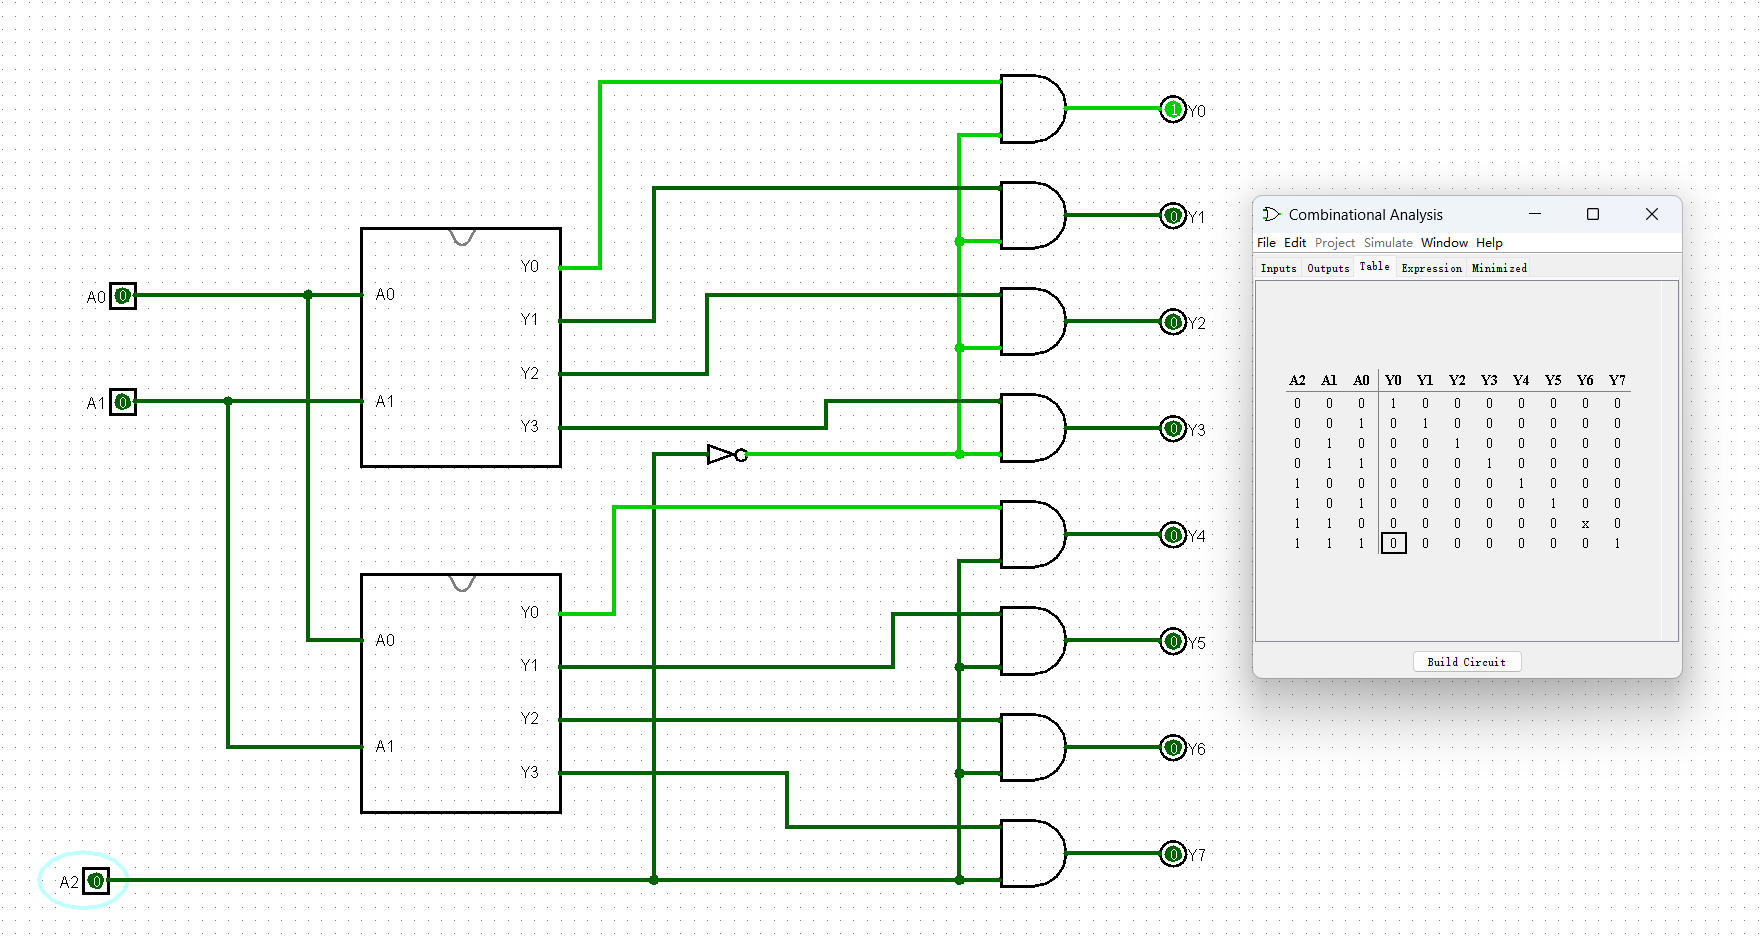Select the AND gate driving output Y7

(x=1032, y=854)
